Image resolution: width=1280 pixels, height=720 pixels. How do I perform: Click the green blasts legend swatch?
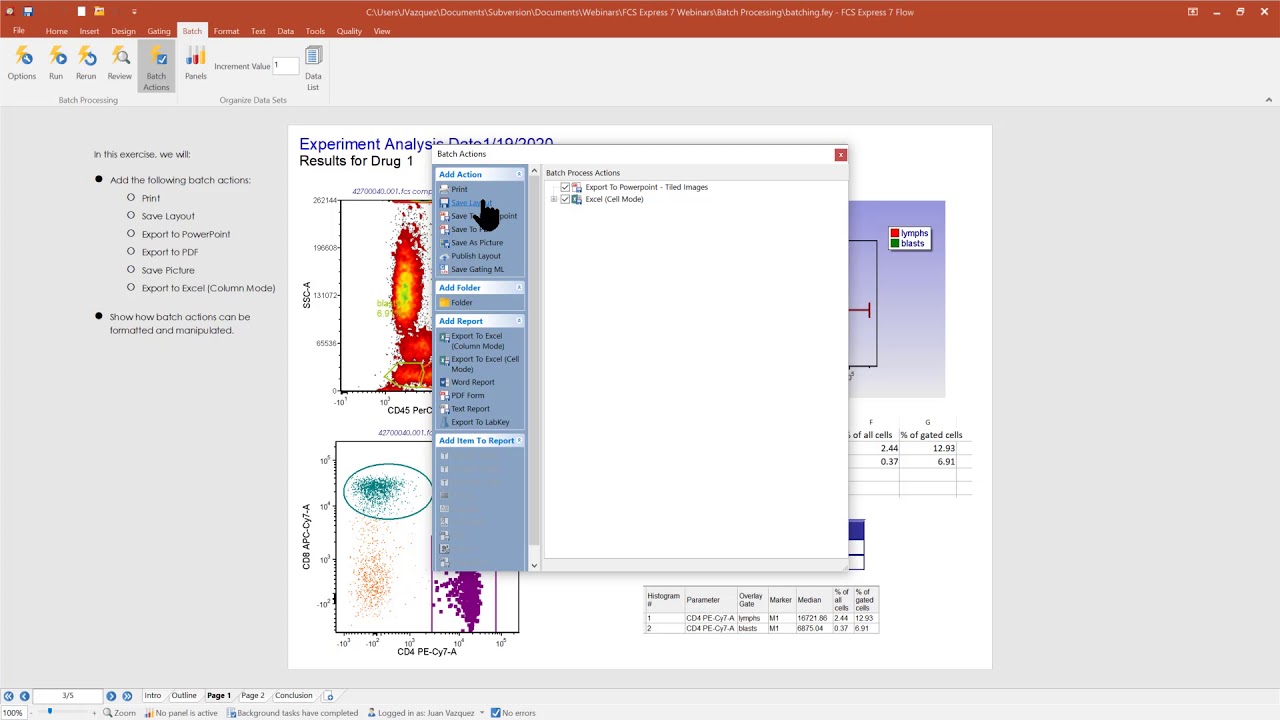[x=895, y=243]
